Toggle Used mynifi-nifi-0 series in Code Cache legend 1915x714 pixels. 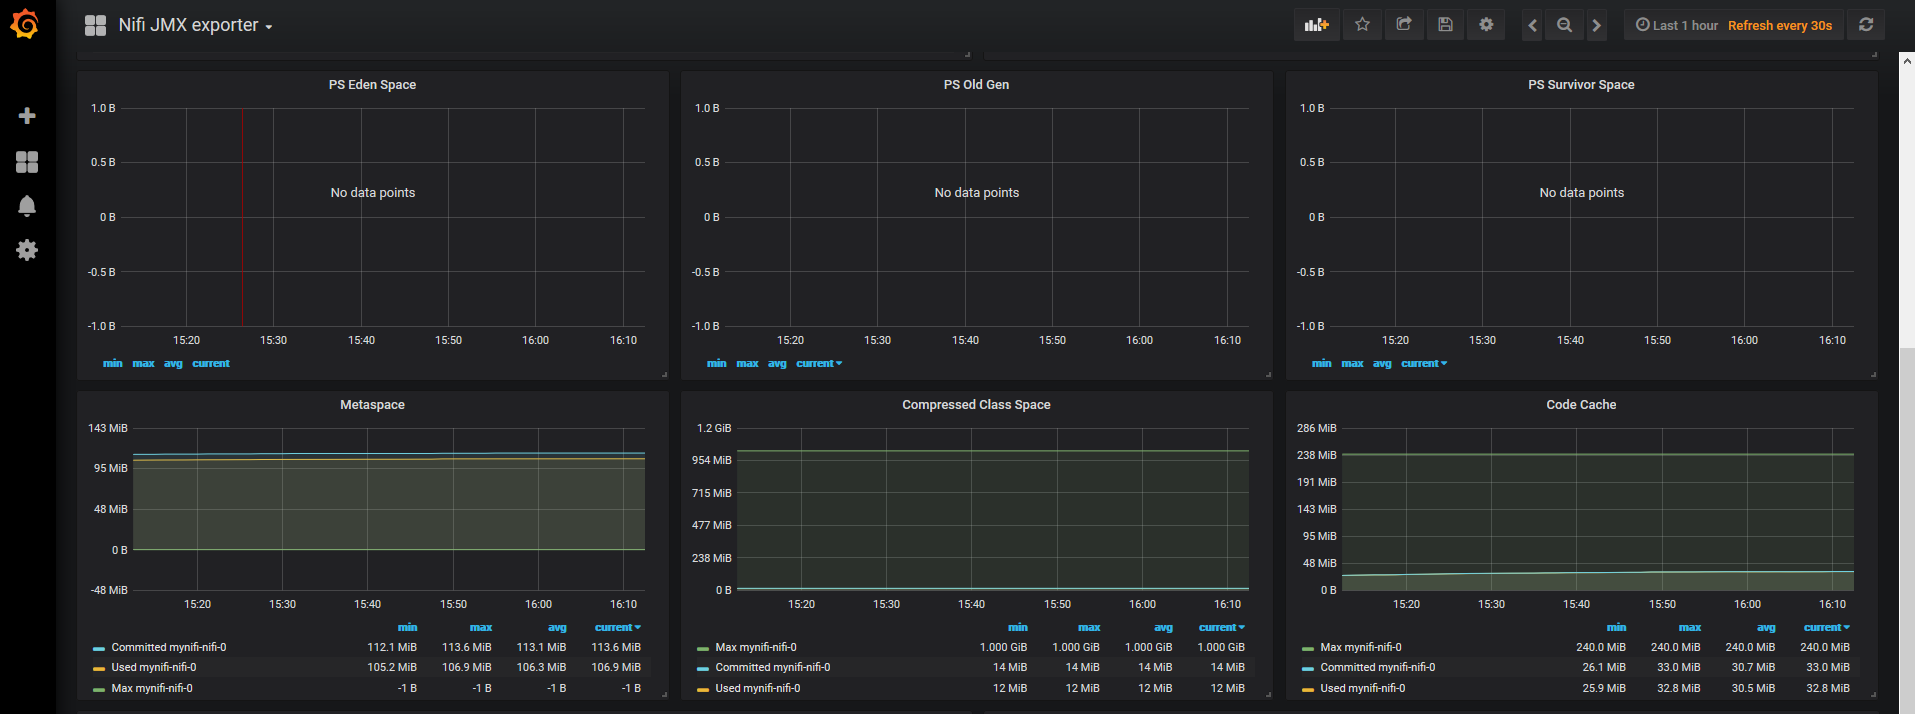pos(1362,688)
